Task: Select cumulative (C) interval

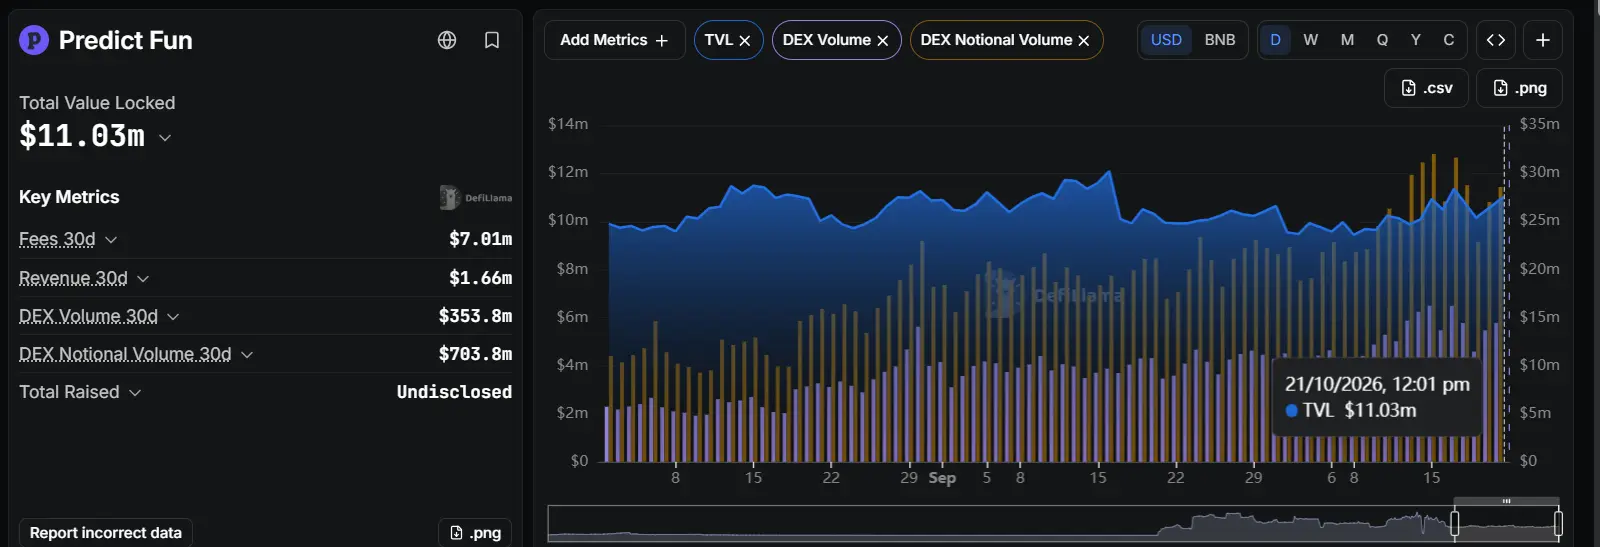Action: [x=1449, y=40]
